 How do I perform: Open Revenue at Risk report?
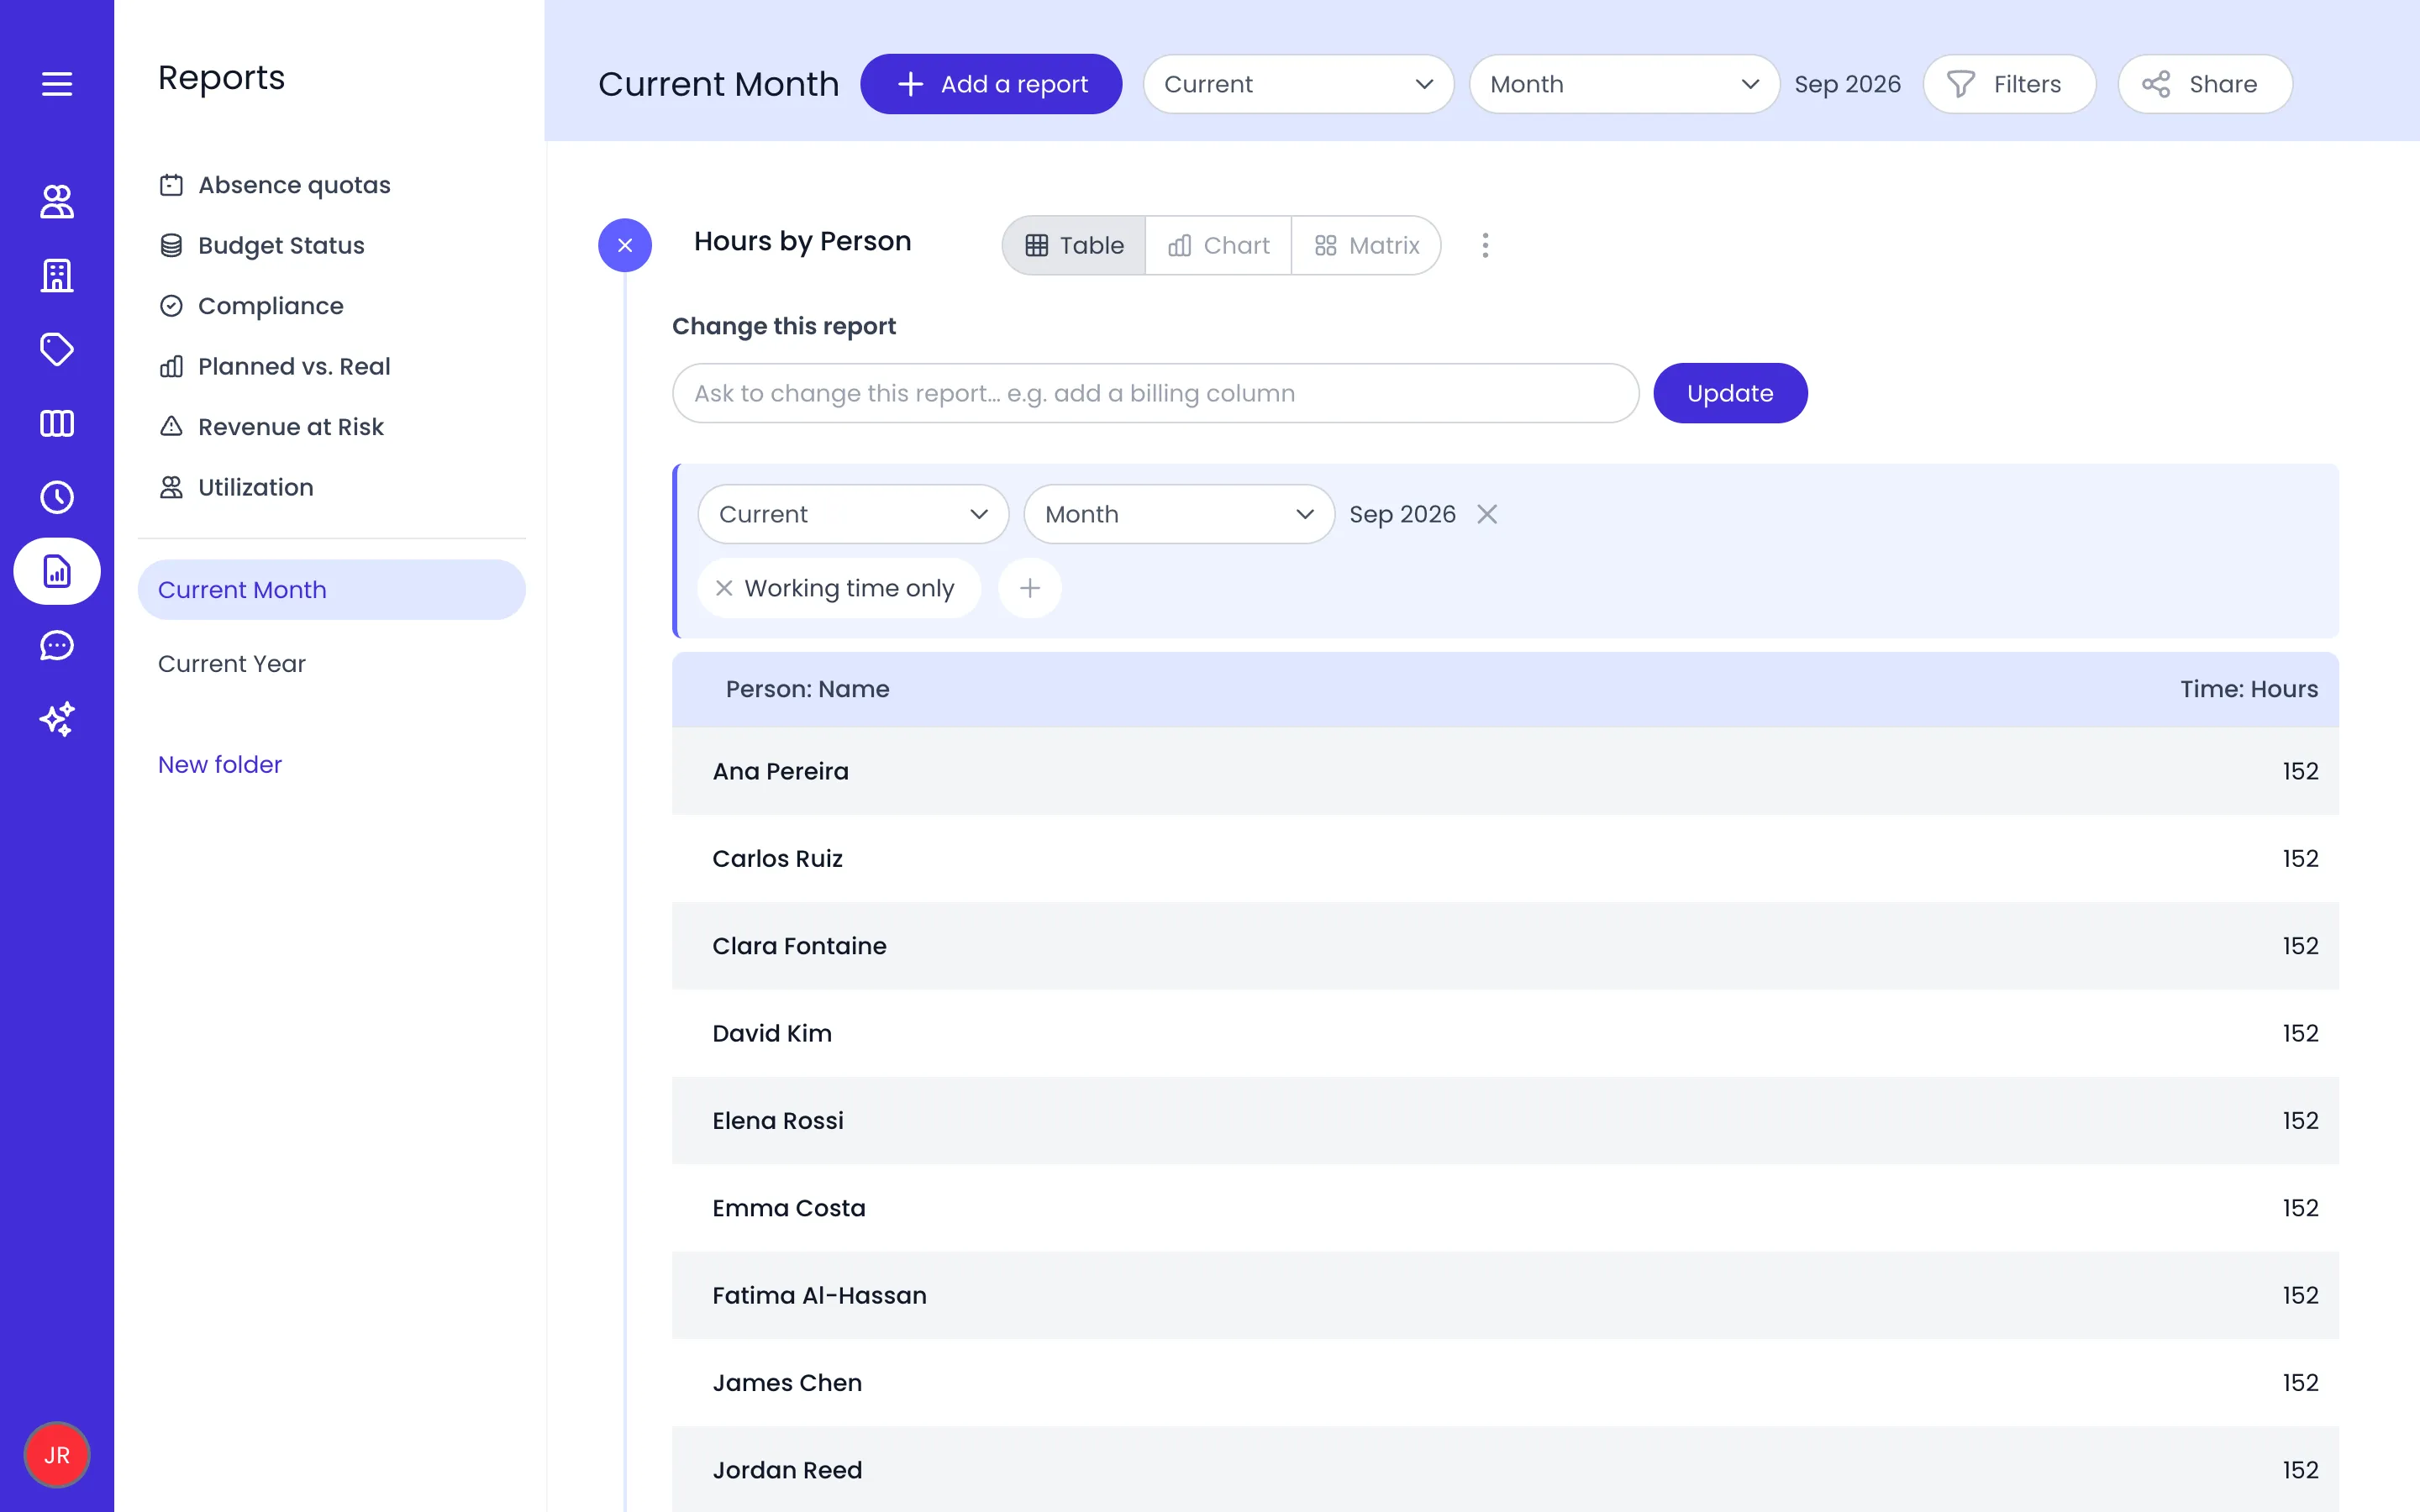click(271, 427)
